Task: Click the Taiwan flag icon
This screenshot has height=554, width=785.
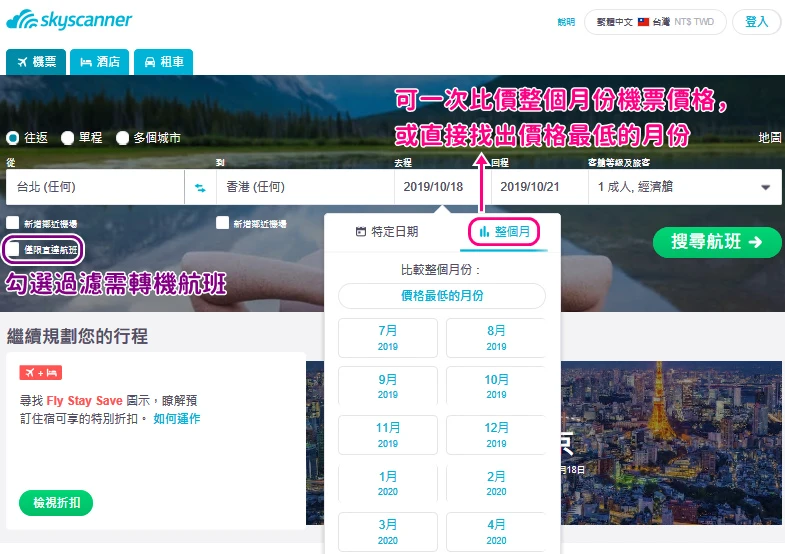Action: click(x=643, y=21)
